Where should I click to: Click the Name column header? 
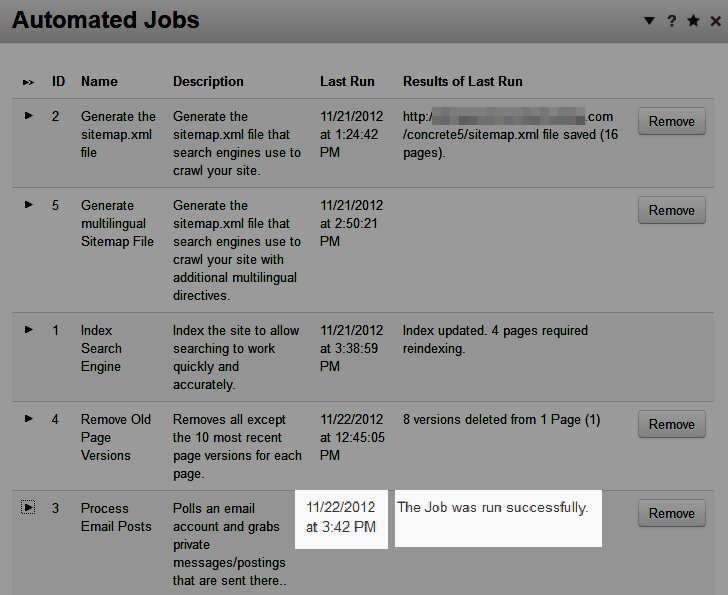[99, 82]
